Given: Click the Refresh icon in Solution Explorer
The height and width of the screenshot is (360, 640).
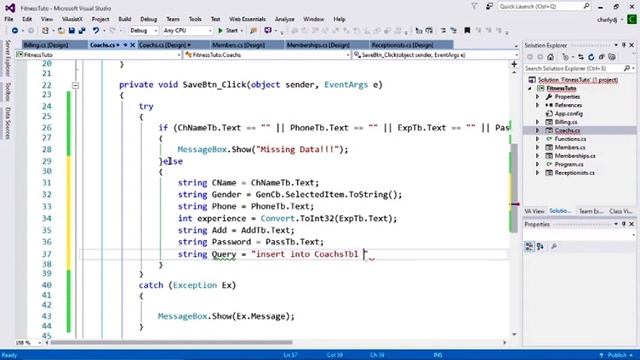Looking at the screenshot, I should [591, 57].
